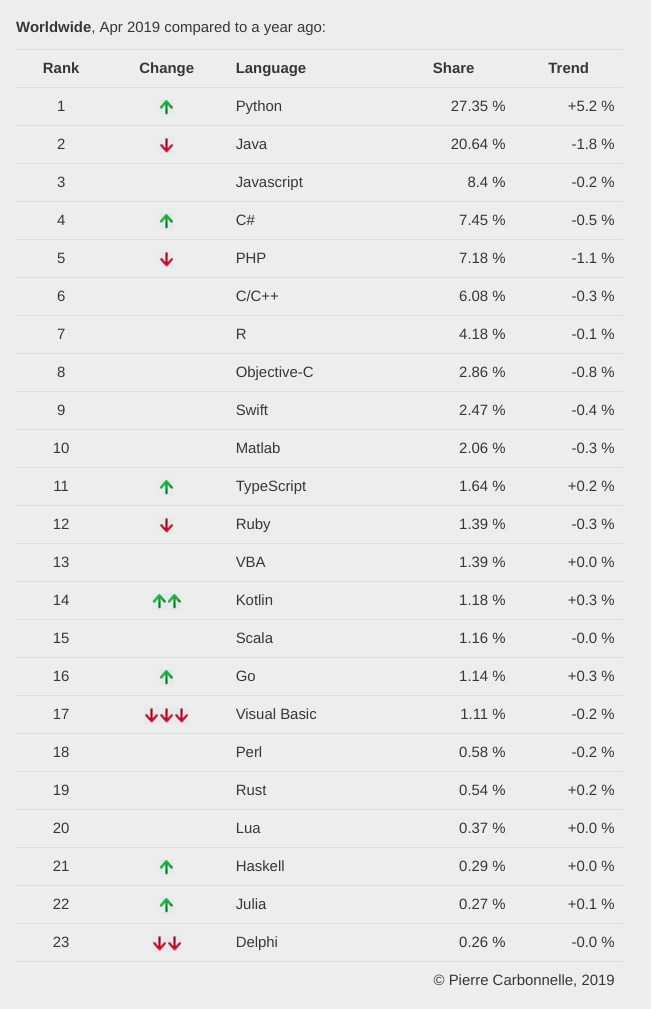651x1009 pixels.
Task: Click the Change column header
Action: (166, 68)
